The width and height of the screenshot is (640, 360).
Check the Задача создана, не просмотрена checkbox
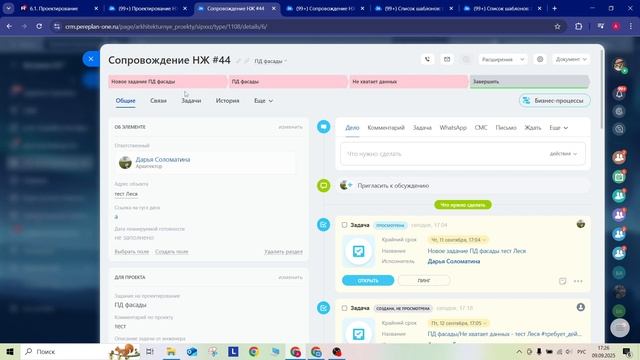(344, 308)
